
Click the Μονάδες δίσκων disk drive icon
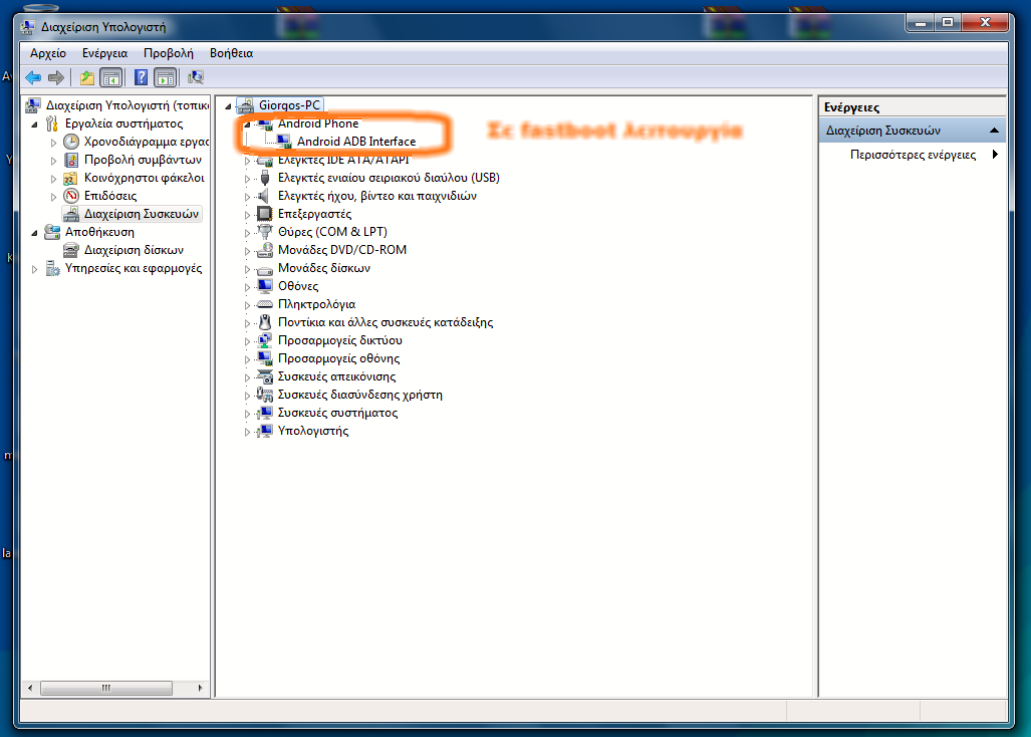point(265,269)
